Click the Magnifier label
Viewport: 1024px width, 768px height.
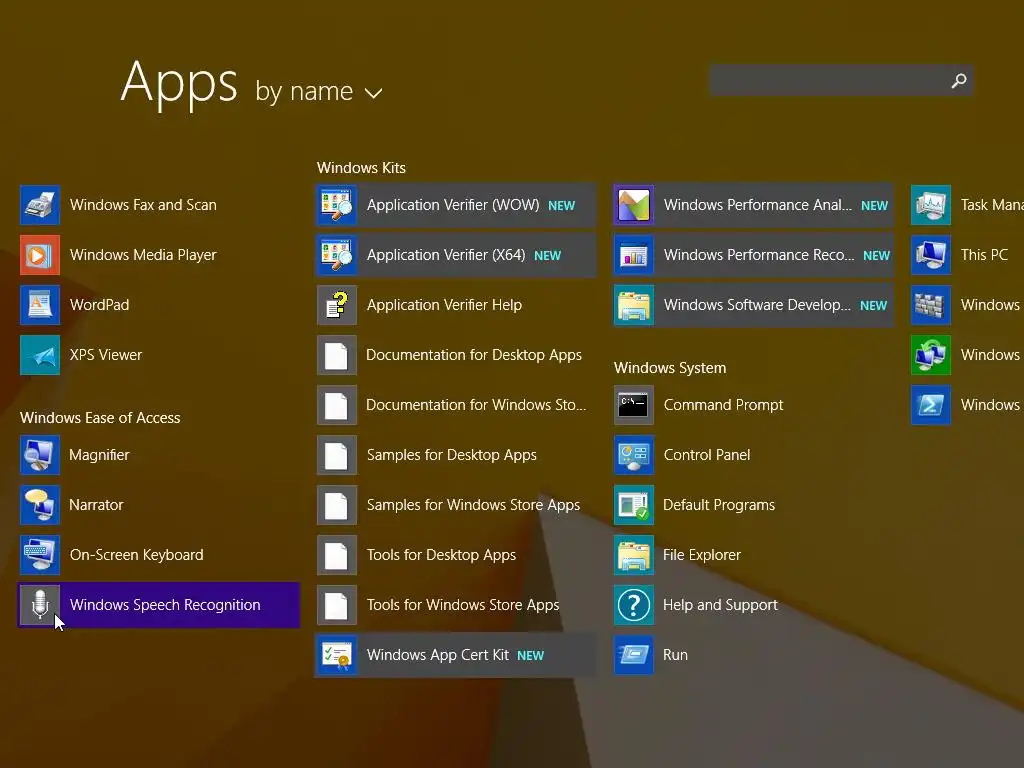[x=99, y=455]
